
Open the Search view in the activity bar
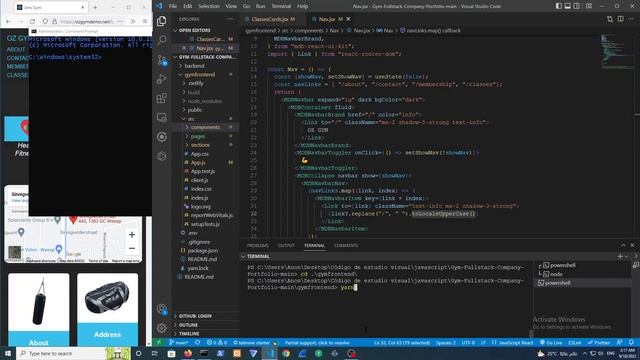[162, 40]
